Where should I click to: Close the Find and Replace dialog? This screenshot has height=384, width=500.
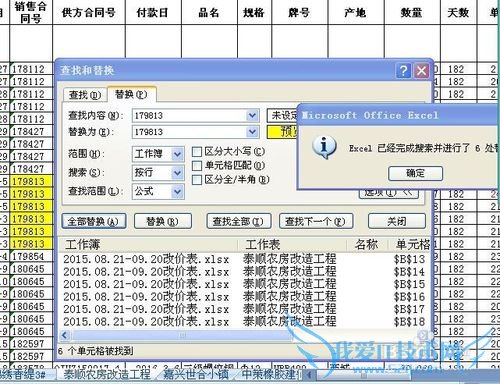tap(421, 71)
